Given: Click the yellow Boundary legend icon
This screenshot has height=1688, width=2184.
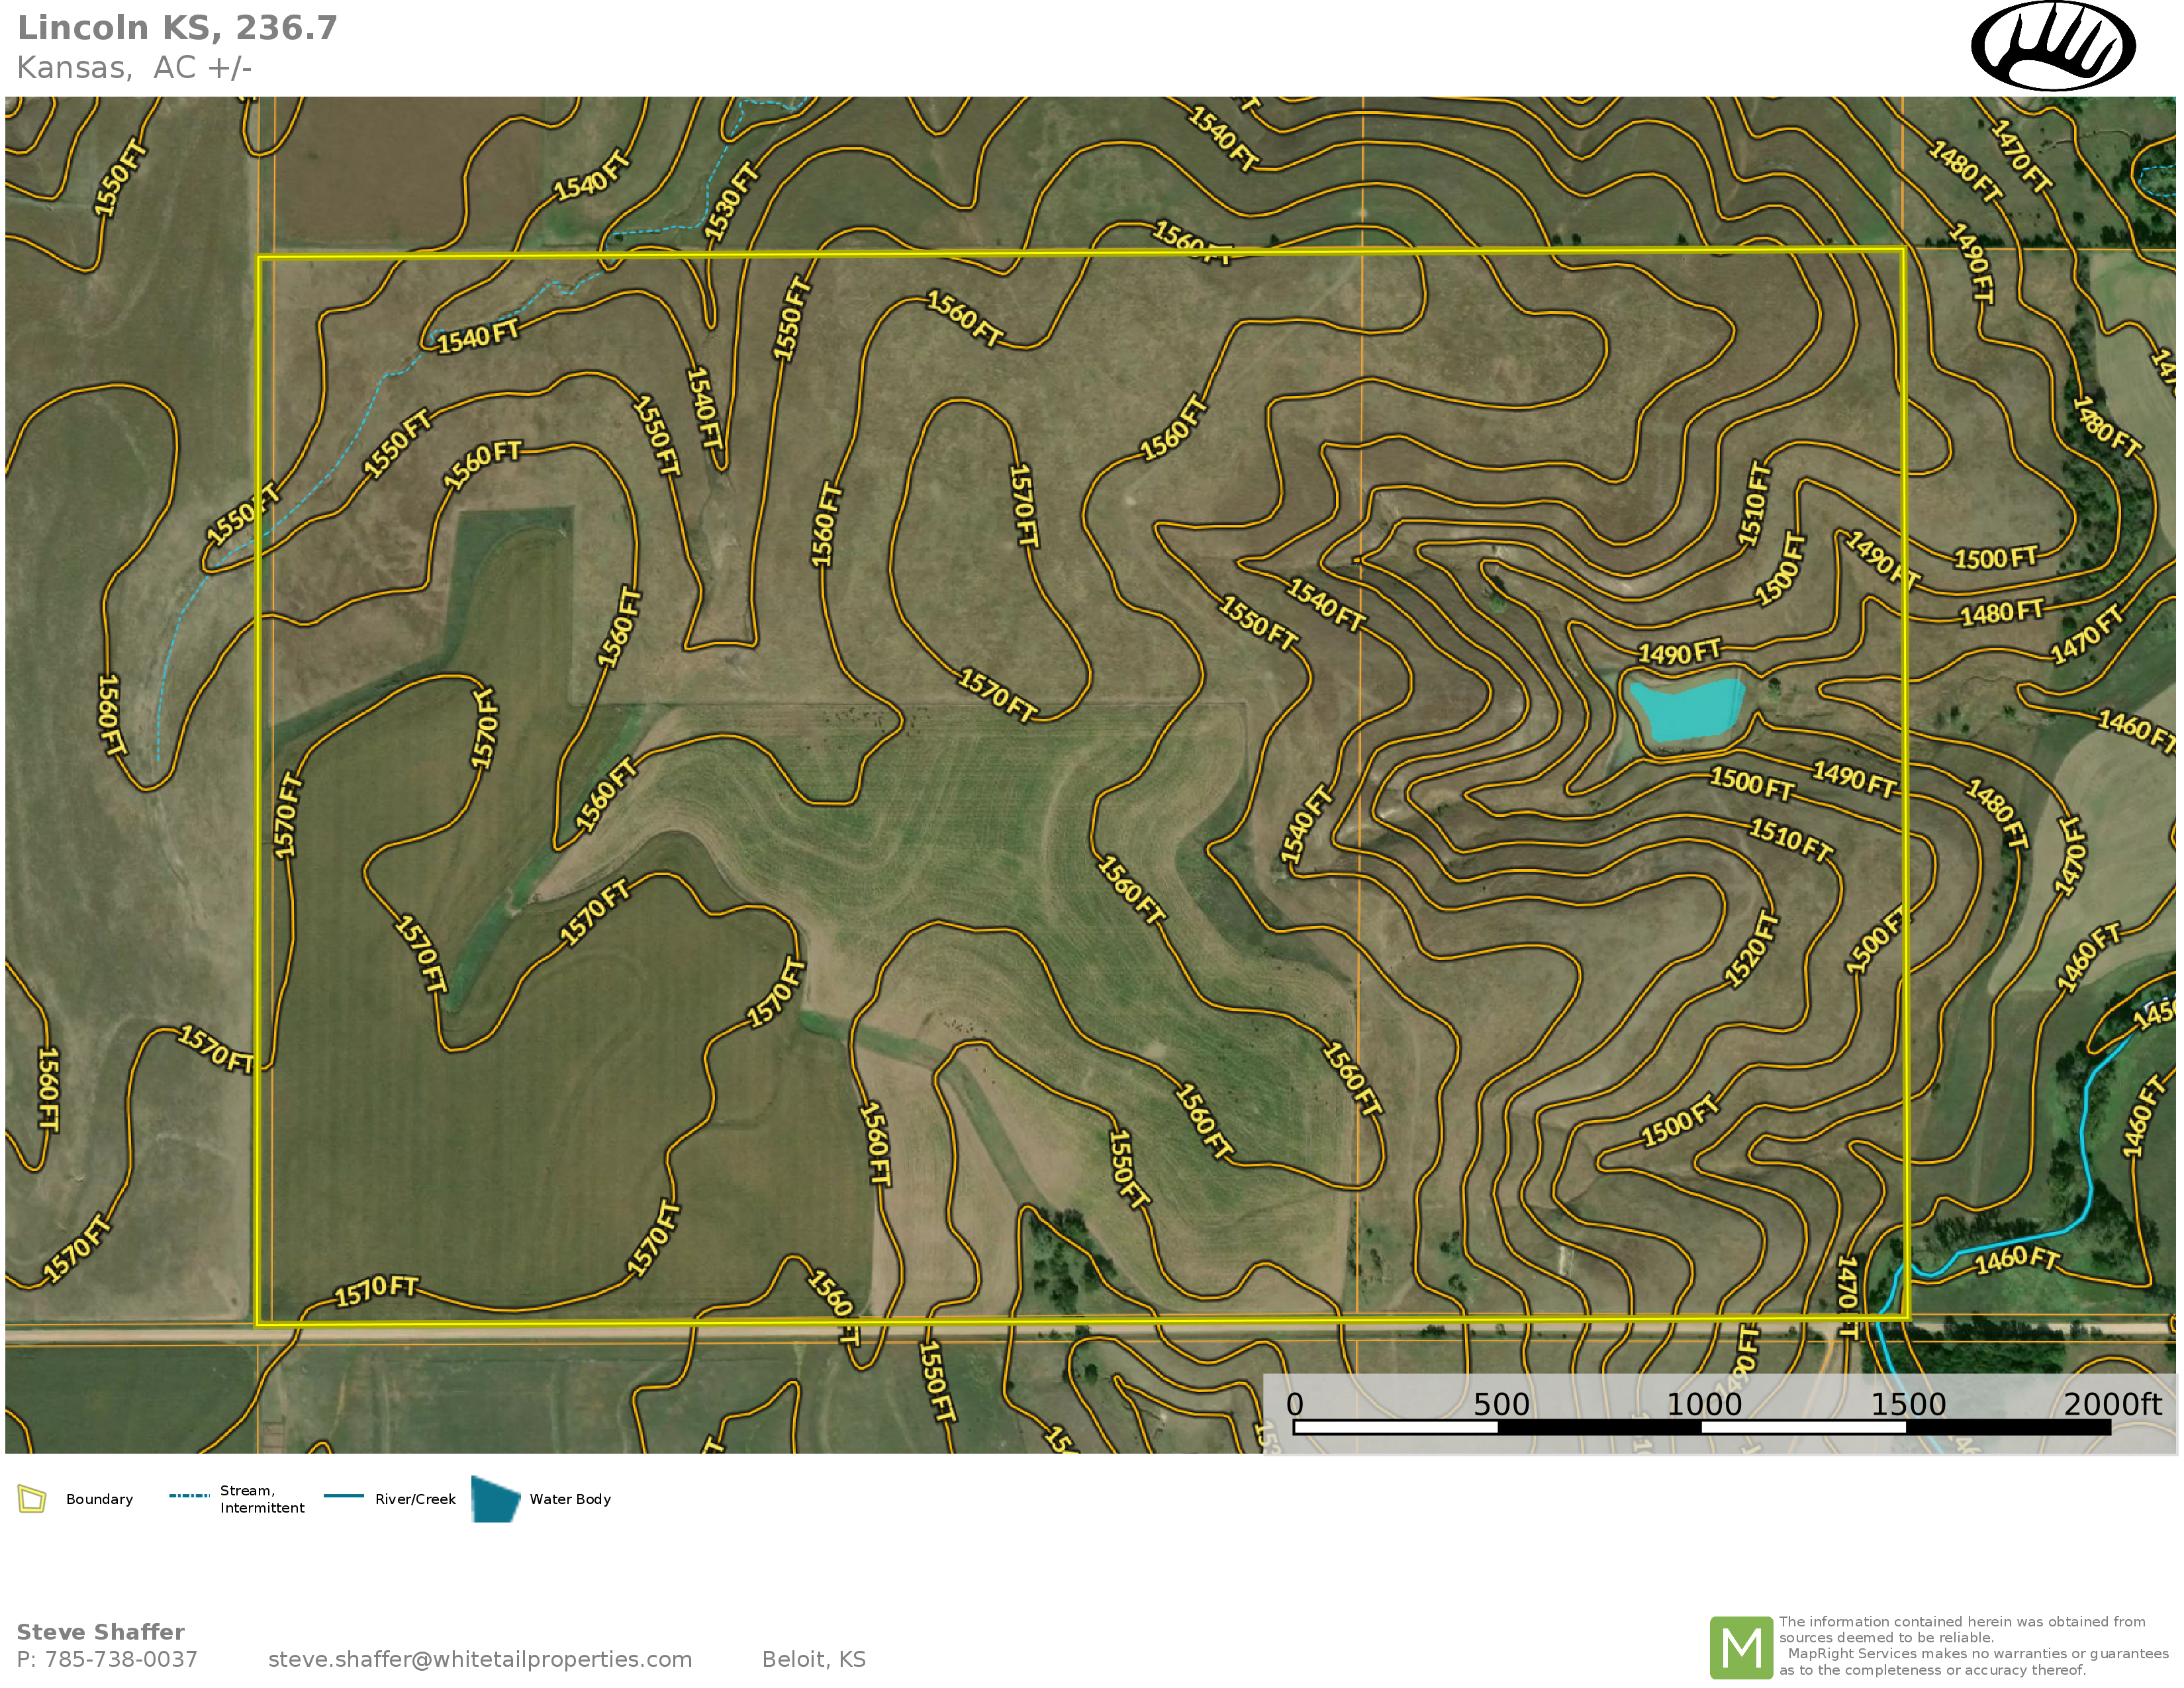Looking at the screenshot, I should click(32, 1499).
